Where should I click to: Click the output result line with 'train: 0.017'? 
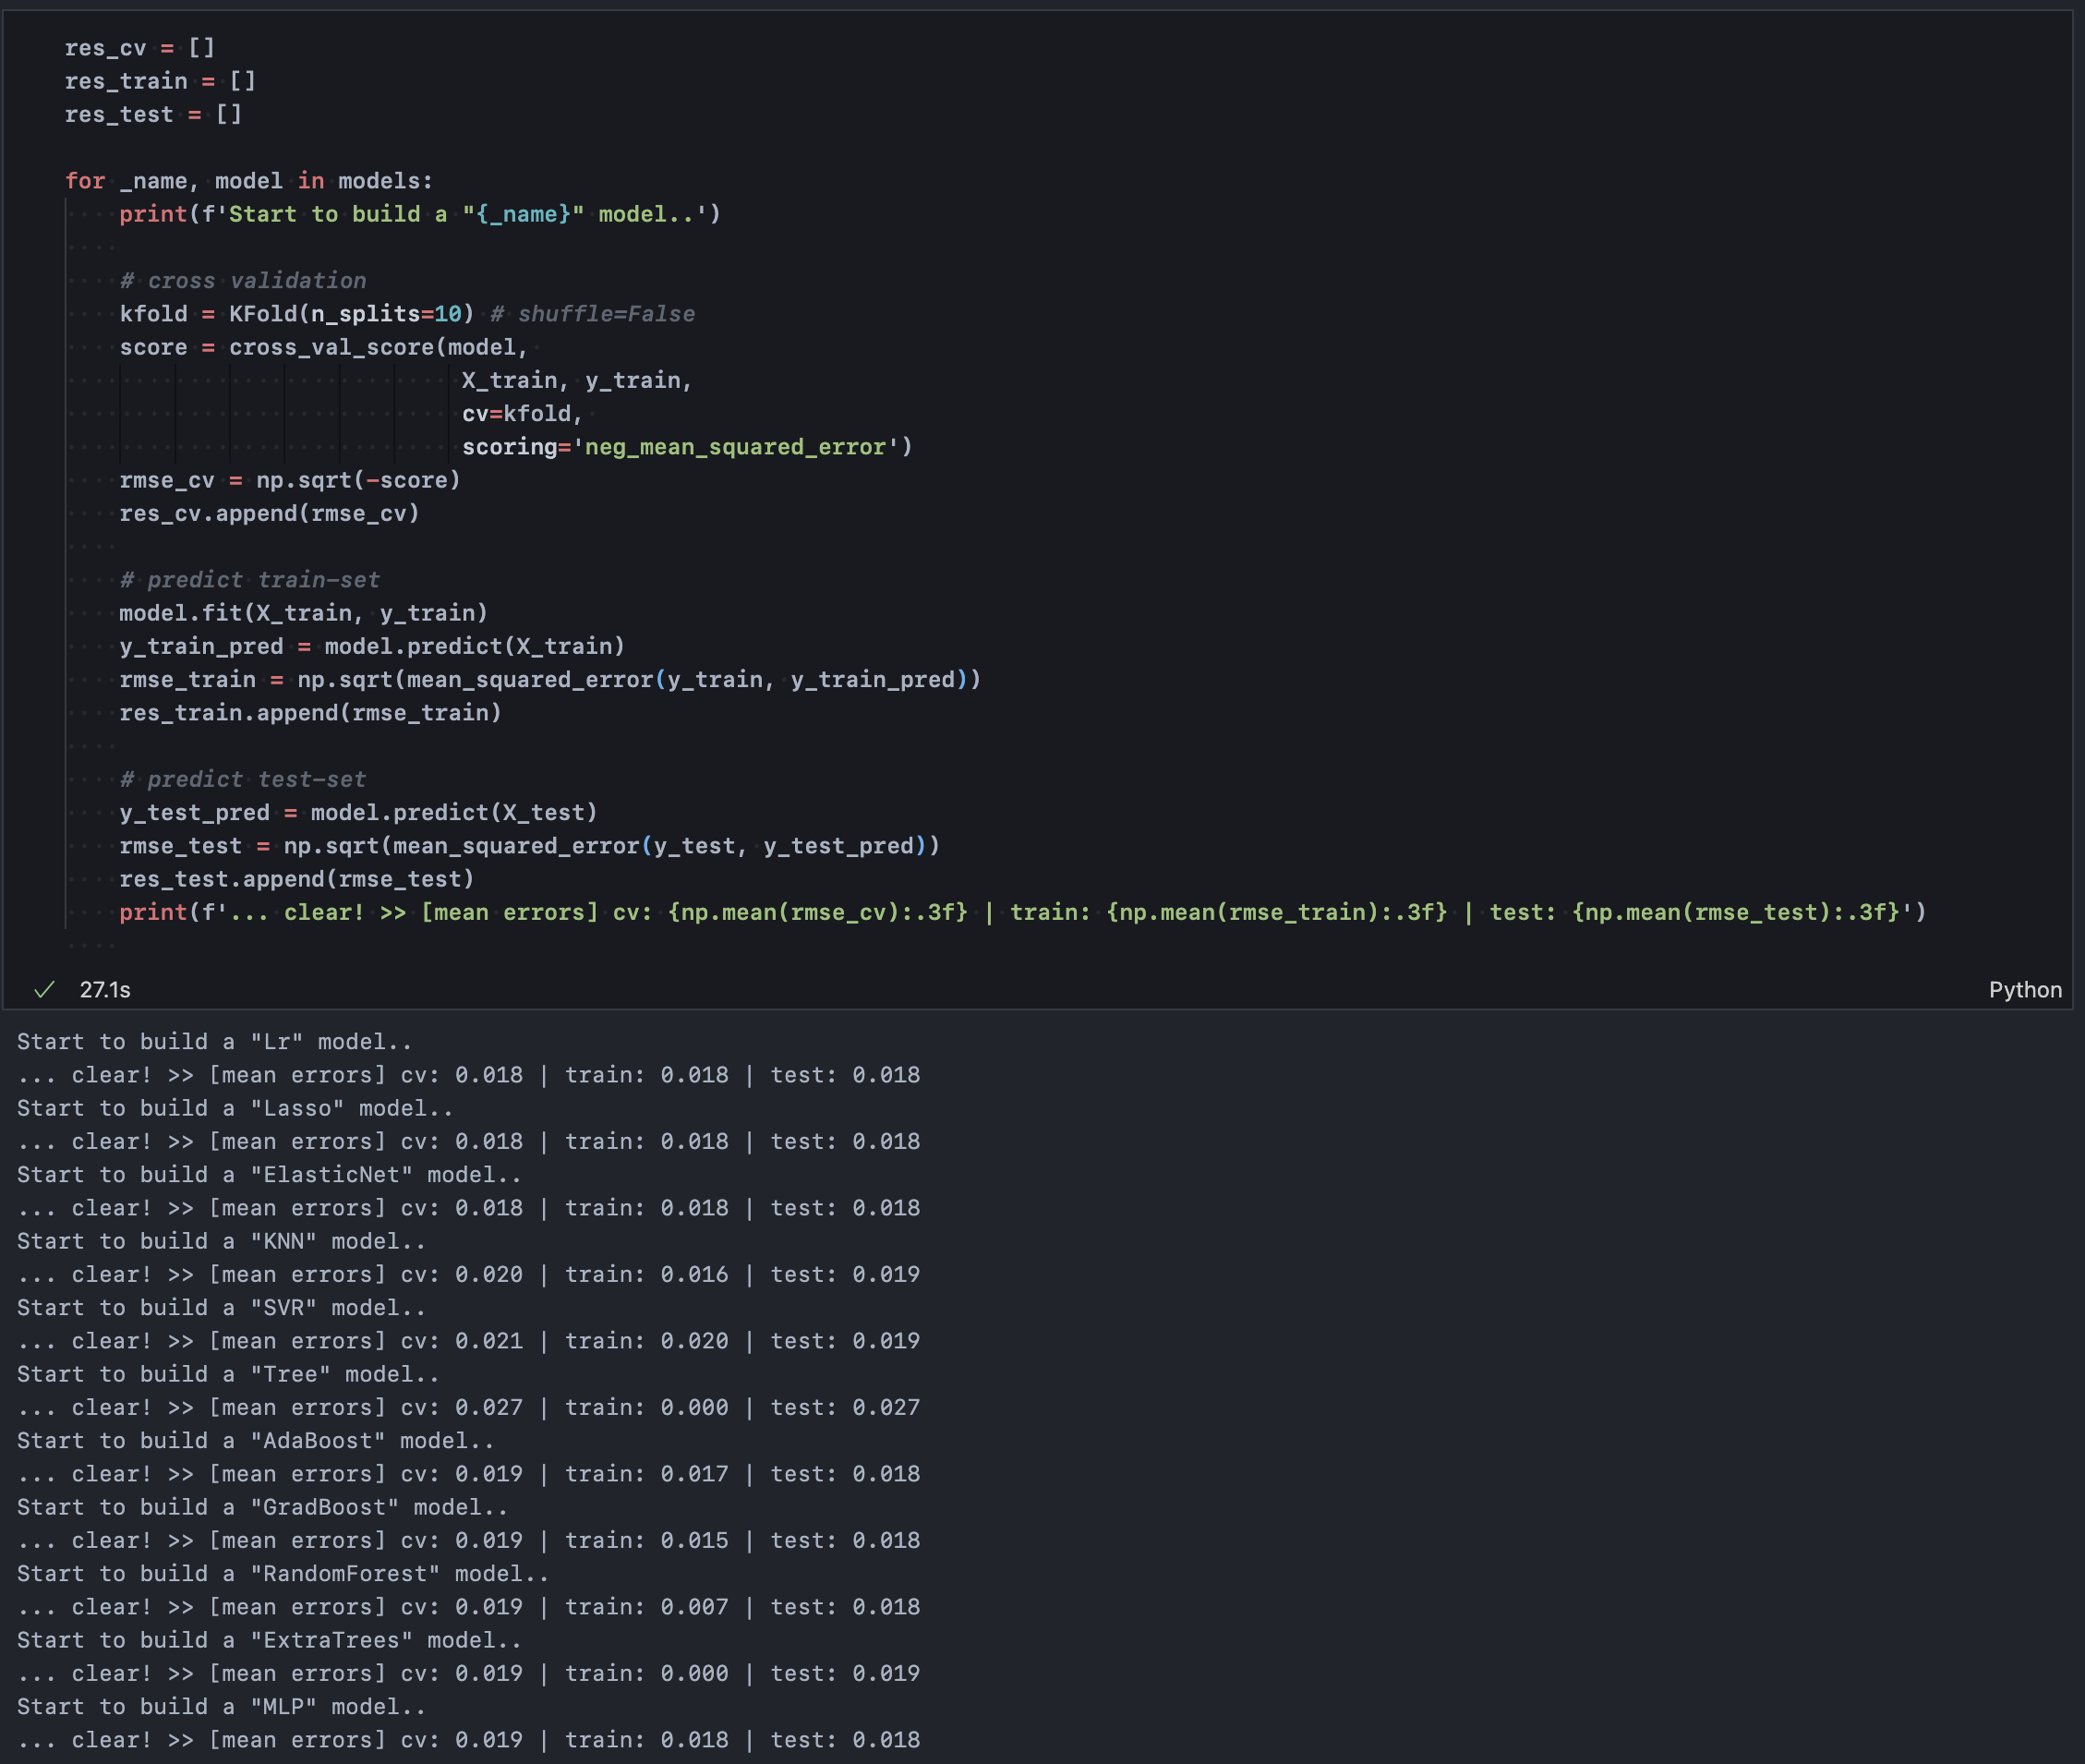[469, 1474]
